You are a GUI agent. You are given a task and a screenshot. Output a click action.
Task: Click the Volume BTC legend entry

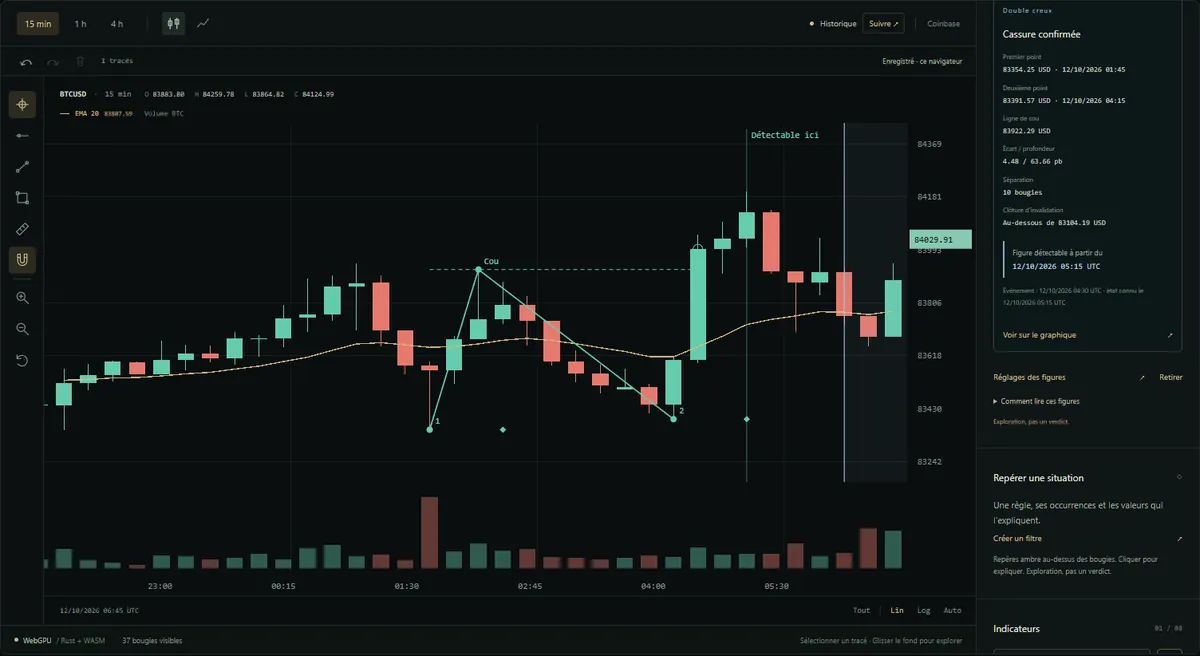164,114
